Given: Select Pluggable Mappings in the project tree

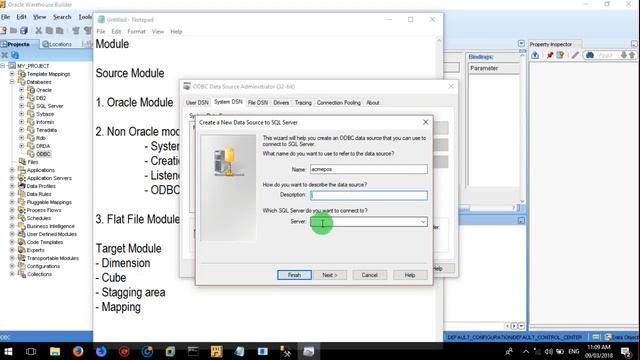Looking at the screenshot, I should [x=49, y=202].
